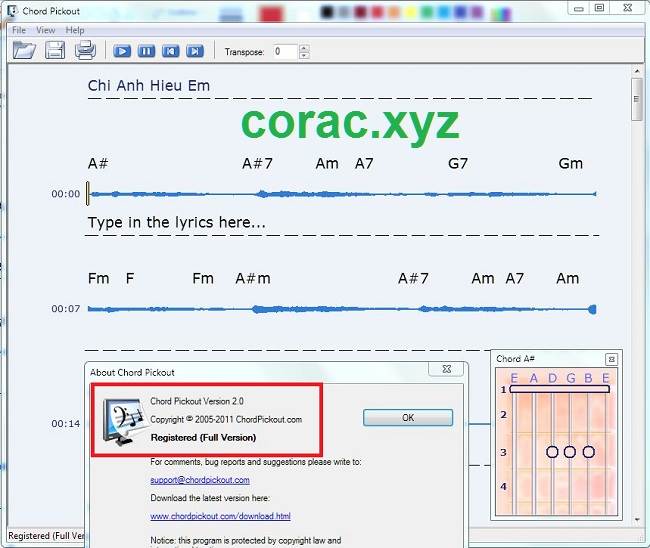Screen dimensions: 650x548
Task: Click the 'Type in the lyrics here...' line
Action: [177, 223]
